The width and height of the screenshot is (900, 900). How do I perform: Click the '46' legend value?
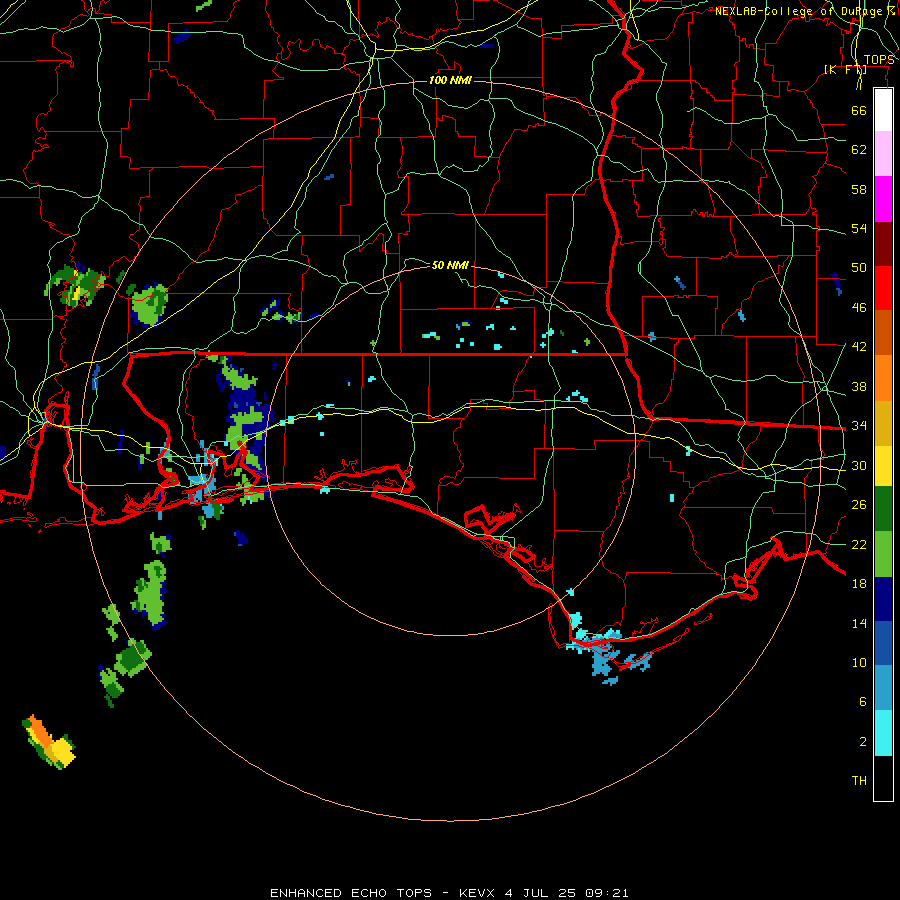coord(859,308)
